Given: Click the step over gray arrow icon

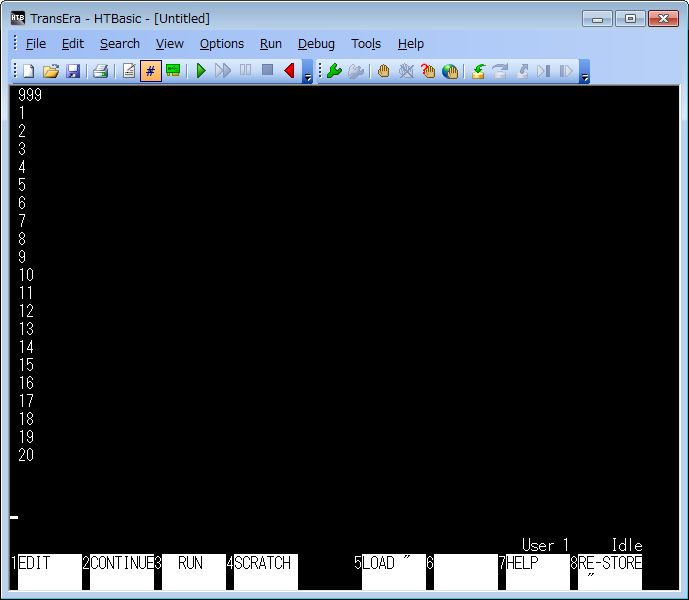Looking at the screenshot, I should [500, 71].
